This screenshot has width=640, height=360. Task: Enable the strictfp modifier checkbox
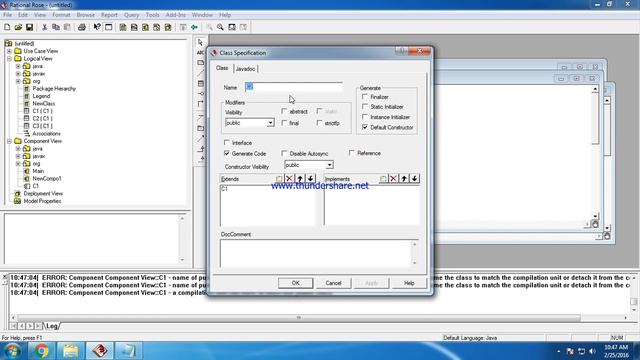pos(319,123)
